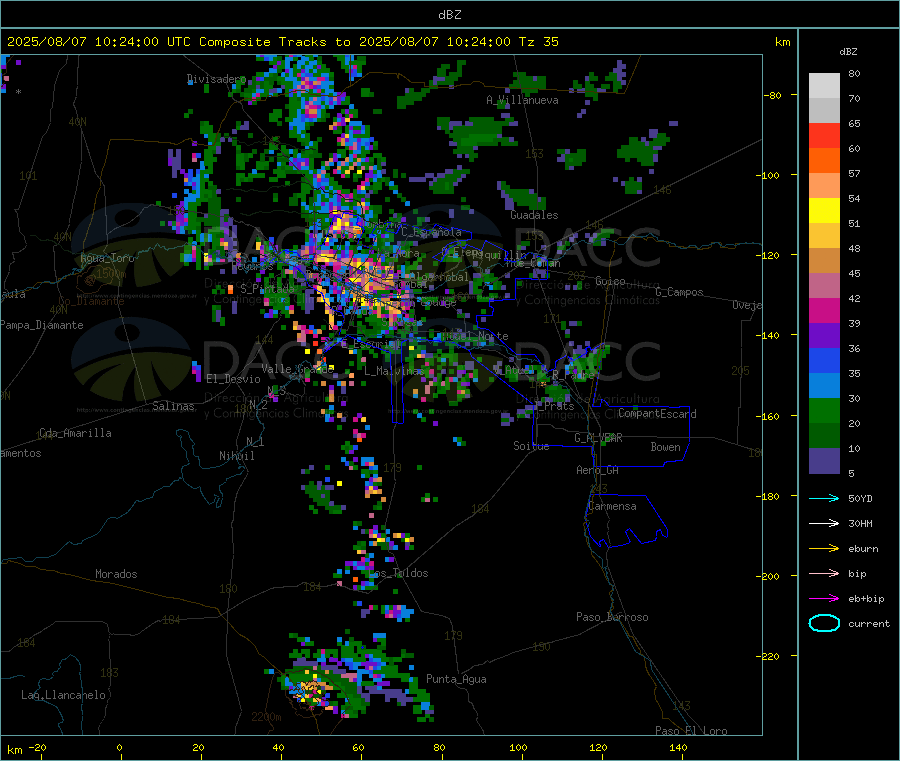
Task: Click the Bowen place label
Action: (x=665, y=446)
